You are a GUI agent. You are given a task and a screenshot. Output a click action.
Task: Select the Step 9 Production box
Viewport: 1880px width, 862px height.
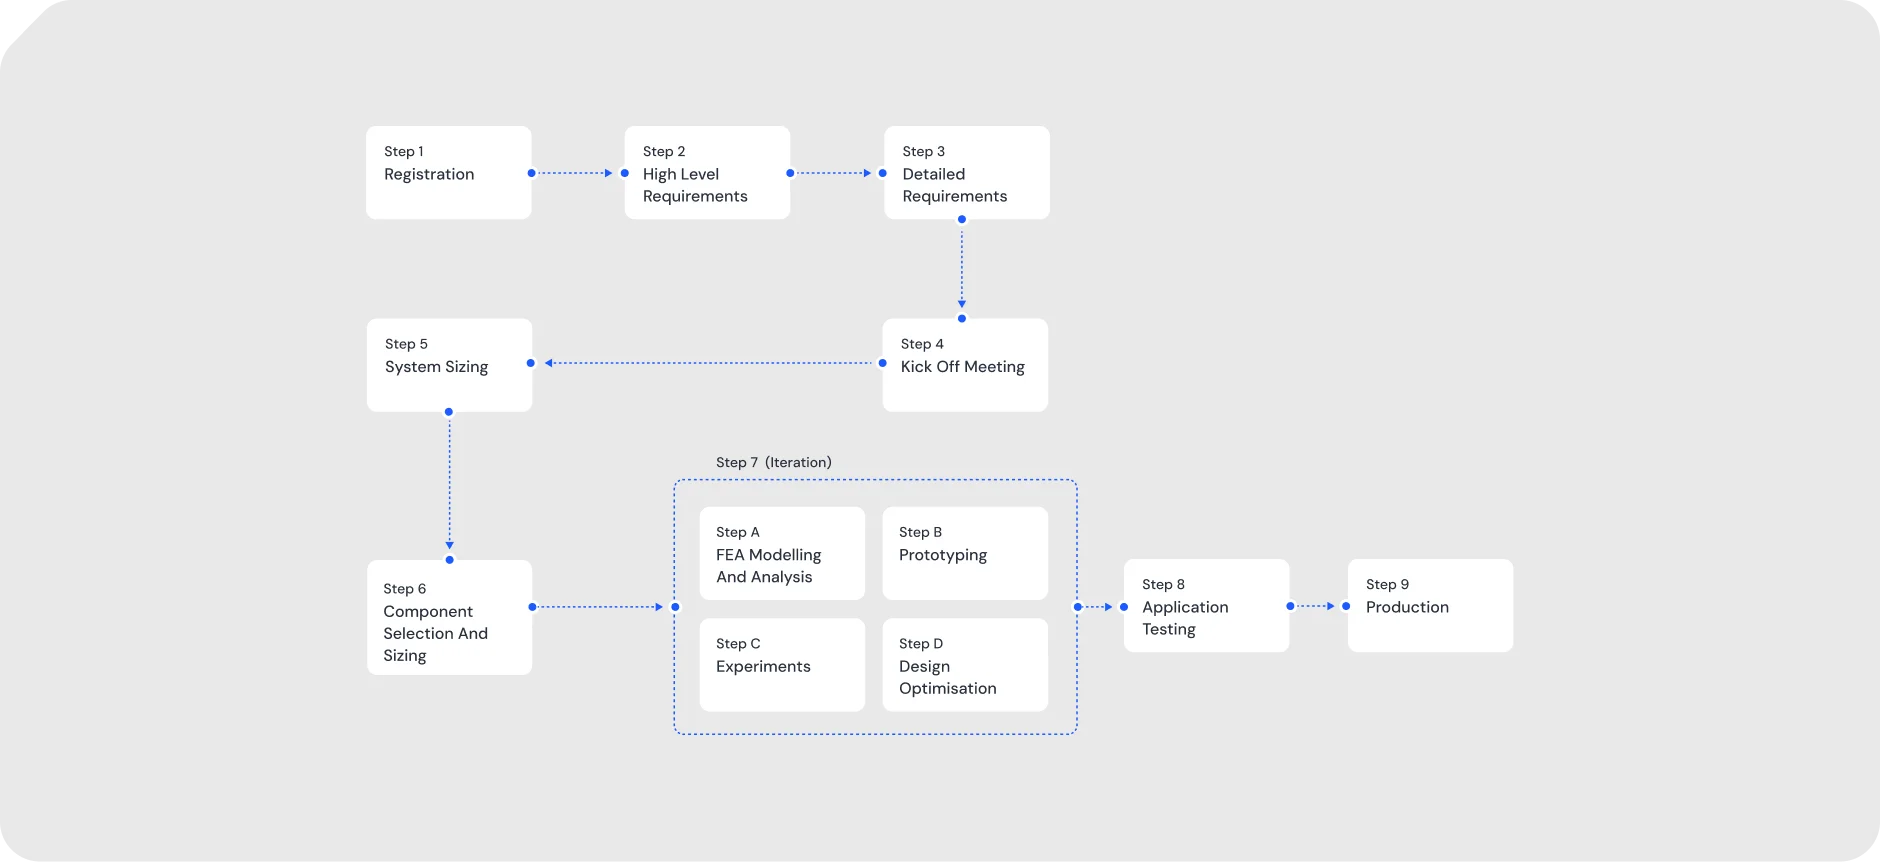[x=1430, y=605]
